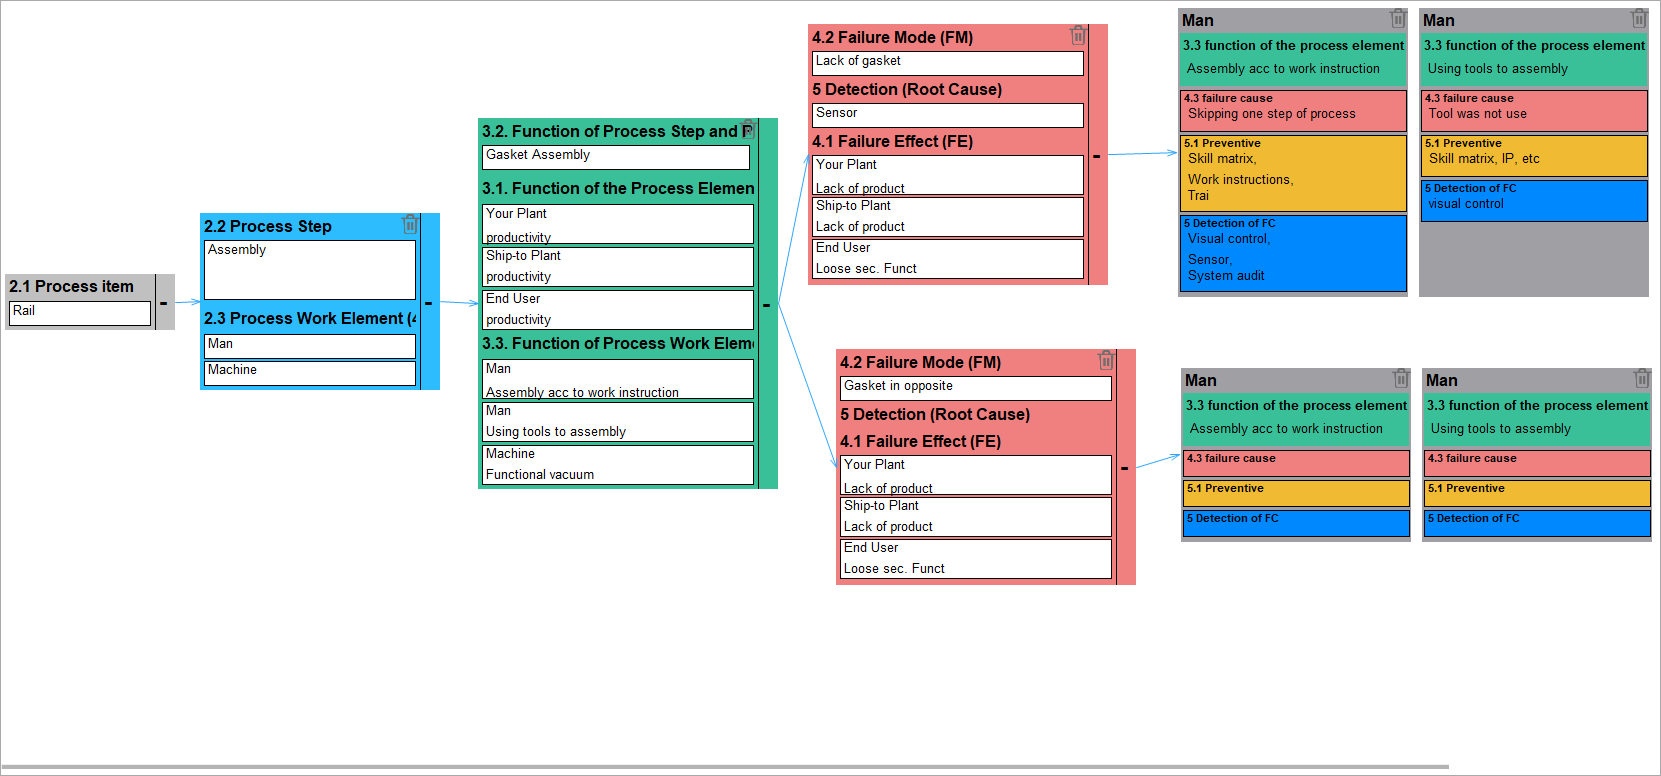
Task: Collapse the 2.2 Process Step node
Action: (x=429, y=302)
